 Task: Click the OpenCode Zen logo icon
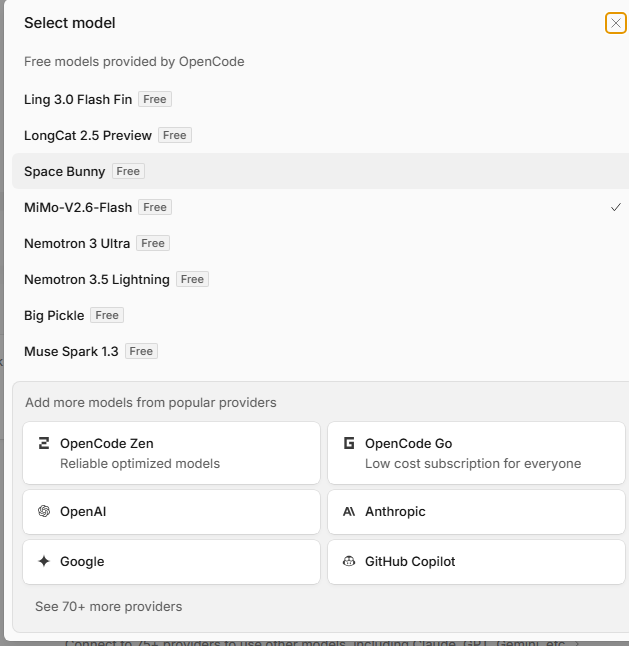44,443
